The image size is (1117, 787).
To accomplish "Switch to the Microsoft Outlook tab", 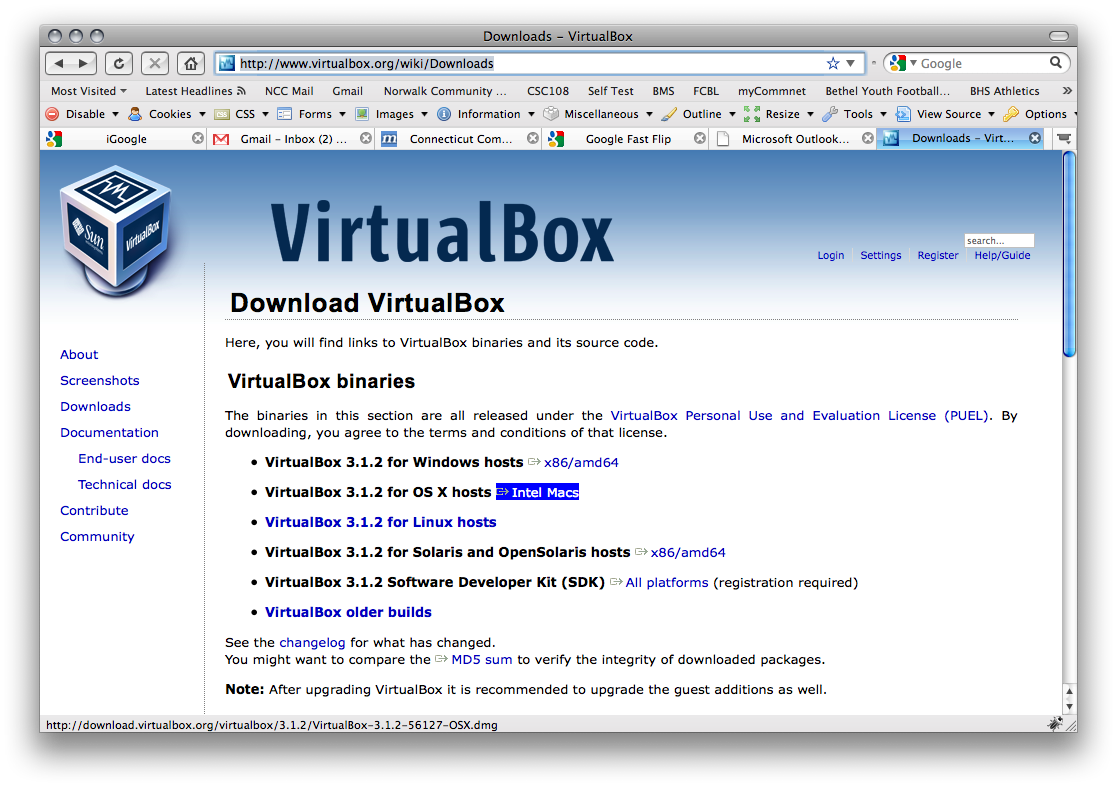I will tap(794, 139).
